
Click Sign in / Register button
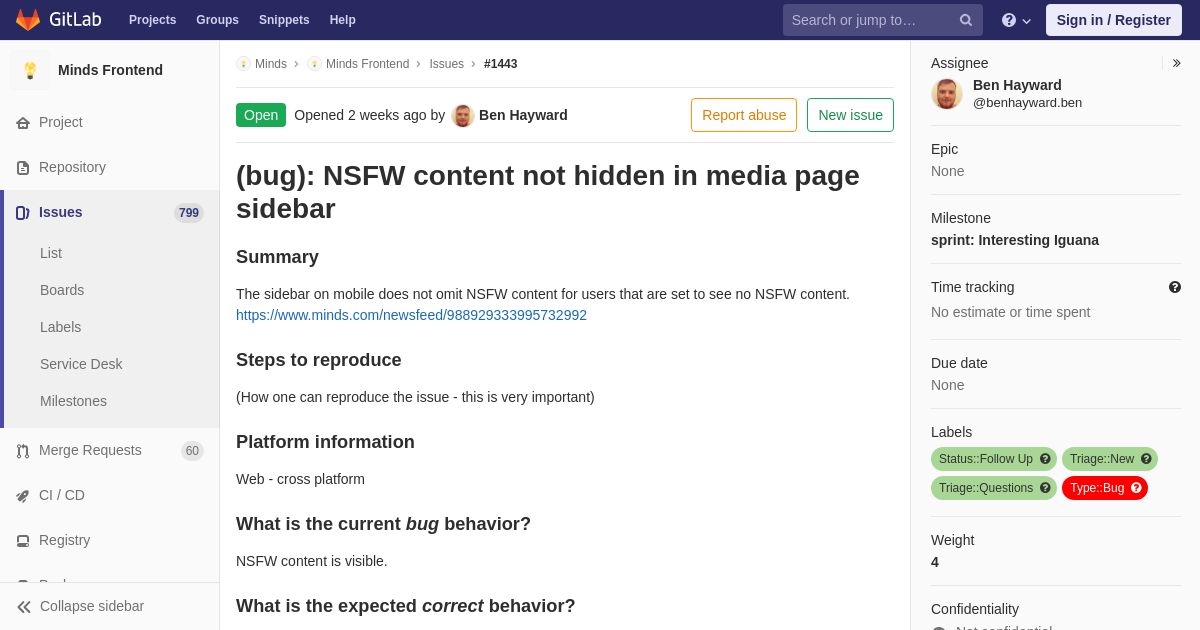[x=1113, y=20]
